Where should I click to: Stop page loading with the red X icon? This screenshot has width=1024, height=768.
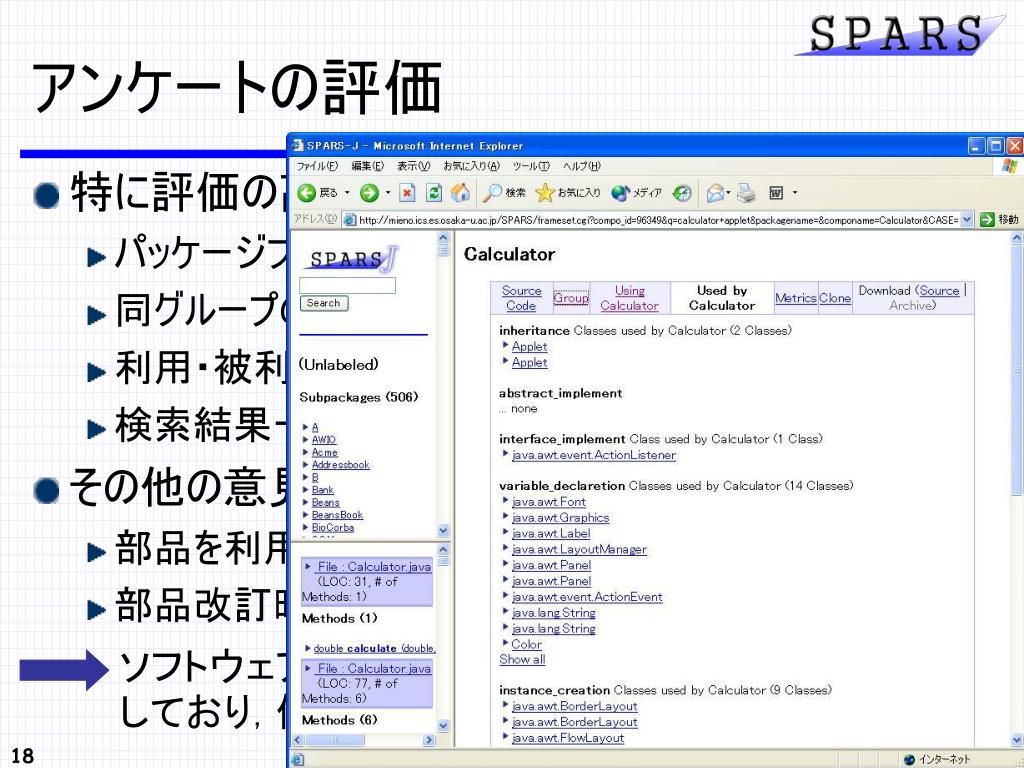408,193
